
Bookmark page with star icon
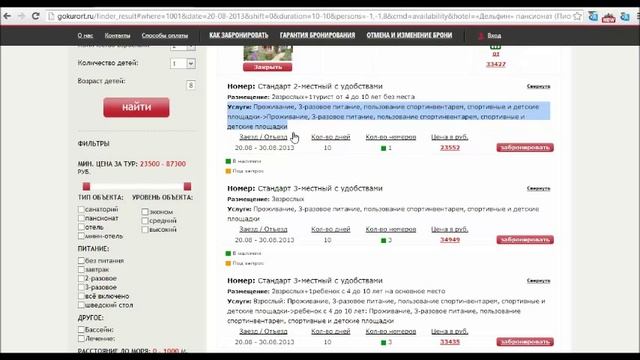tap(577, 16)
